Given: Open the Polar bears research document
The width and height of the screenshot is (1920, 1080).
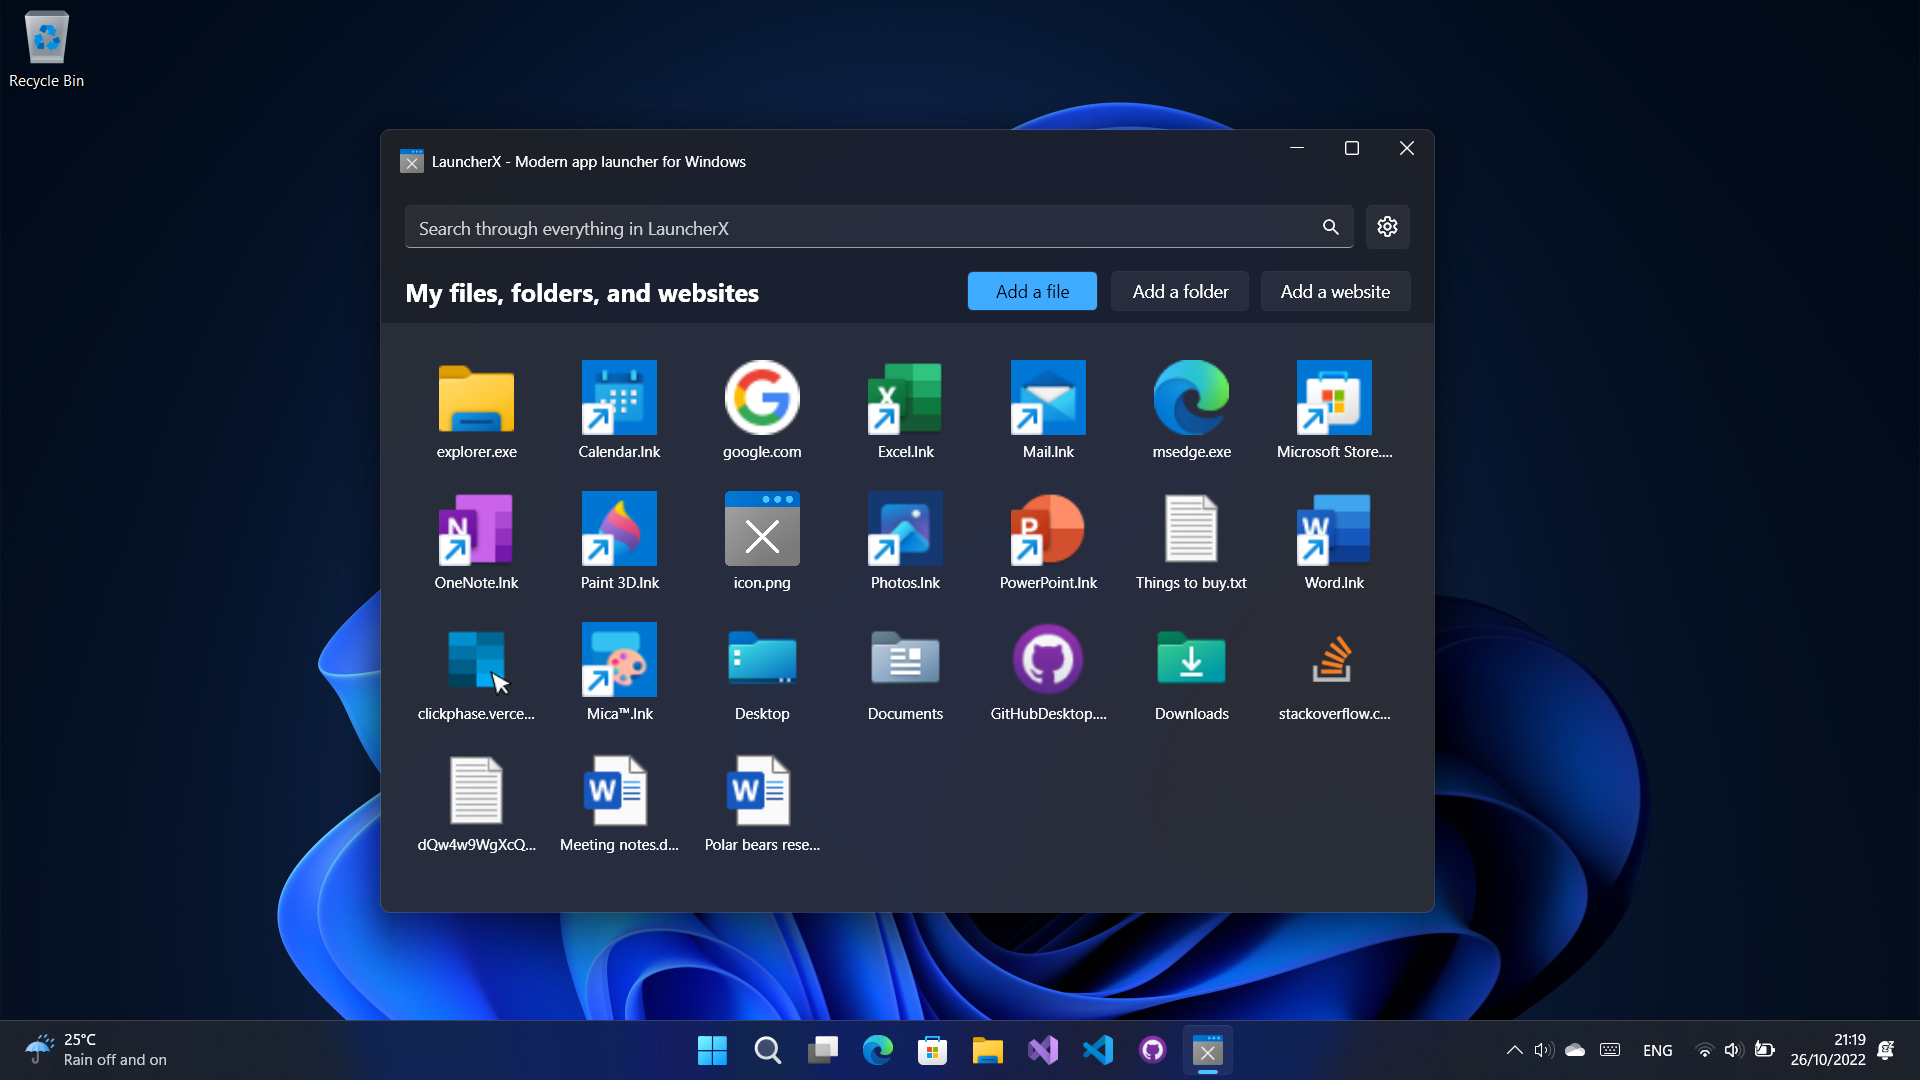Looking at the screenshot, I should pos(762,804).
